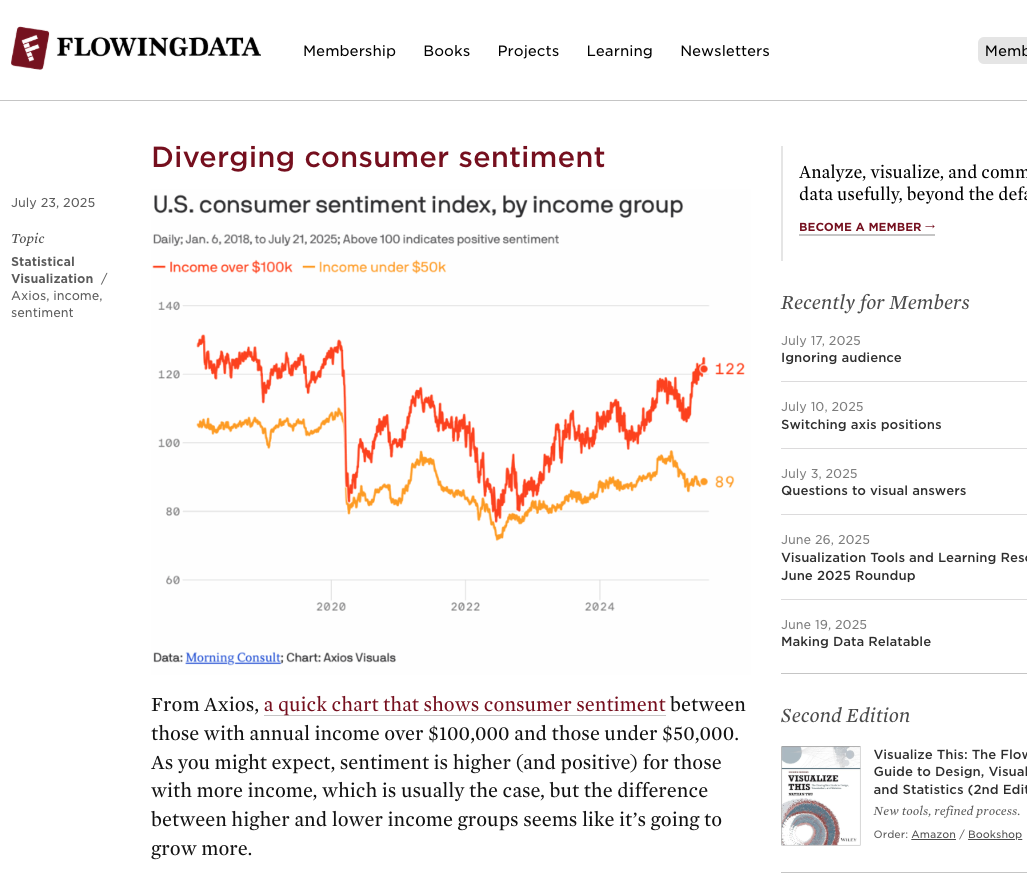Click the Visualize This book cover
1027x895 pixels.
coord(820,795)
